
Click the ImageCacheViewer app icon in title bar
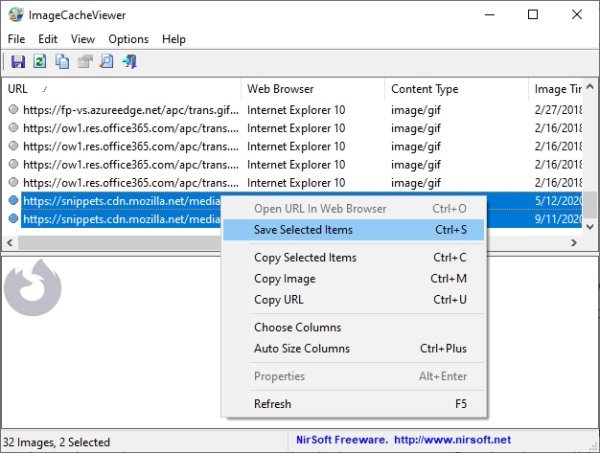(x=15, y=14)
